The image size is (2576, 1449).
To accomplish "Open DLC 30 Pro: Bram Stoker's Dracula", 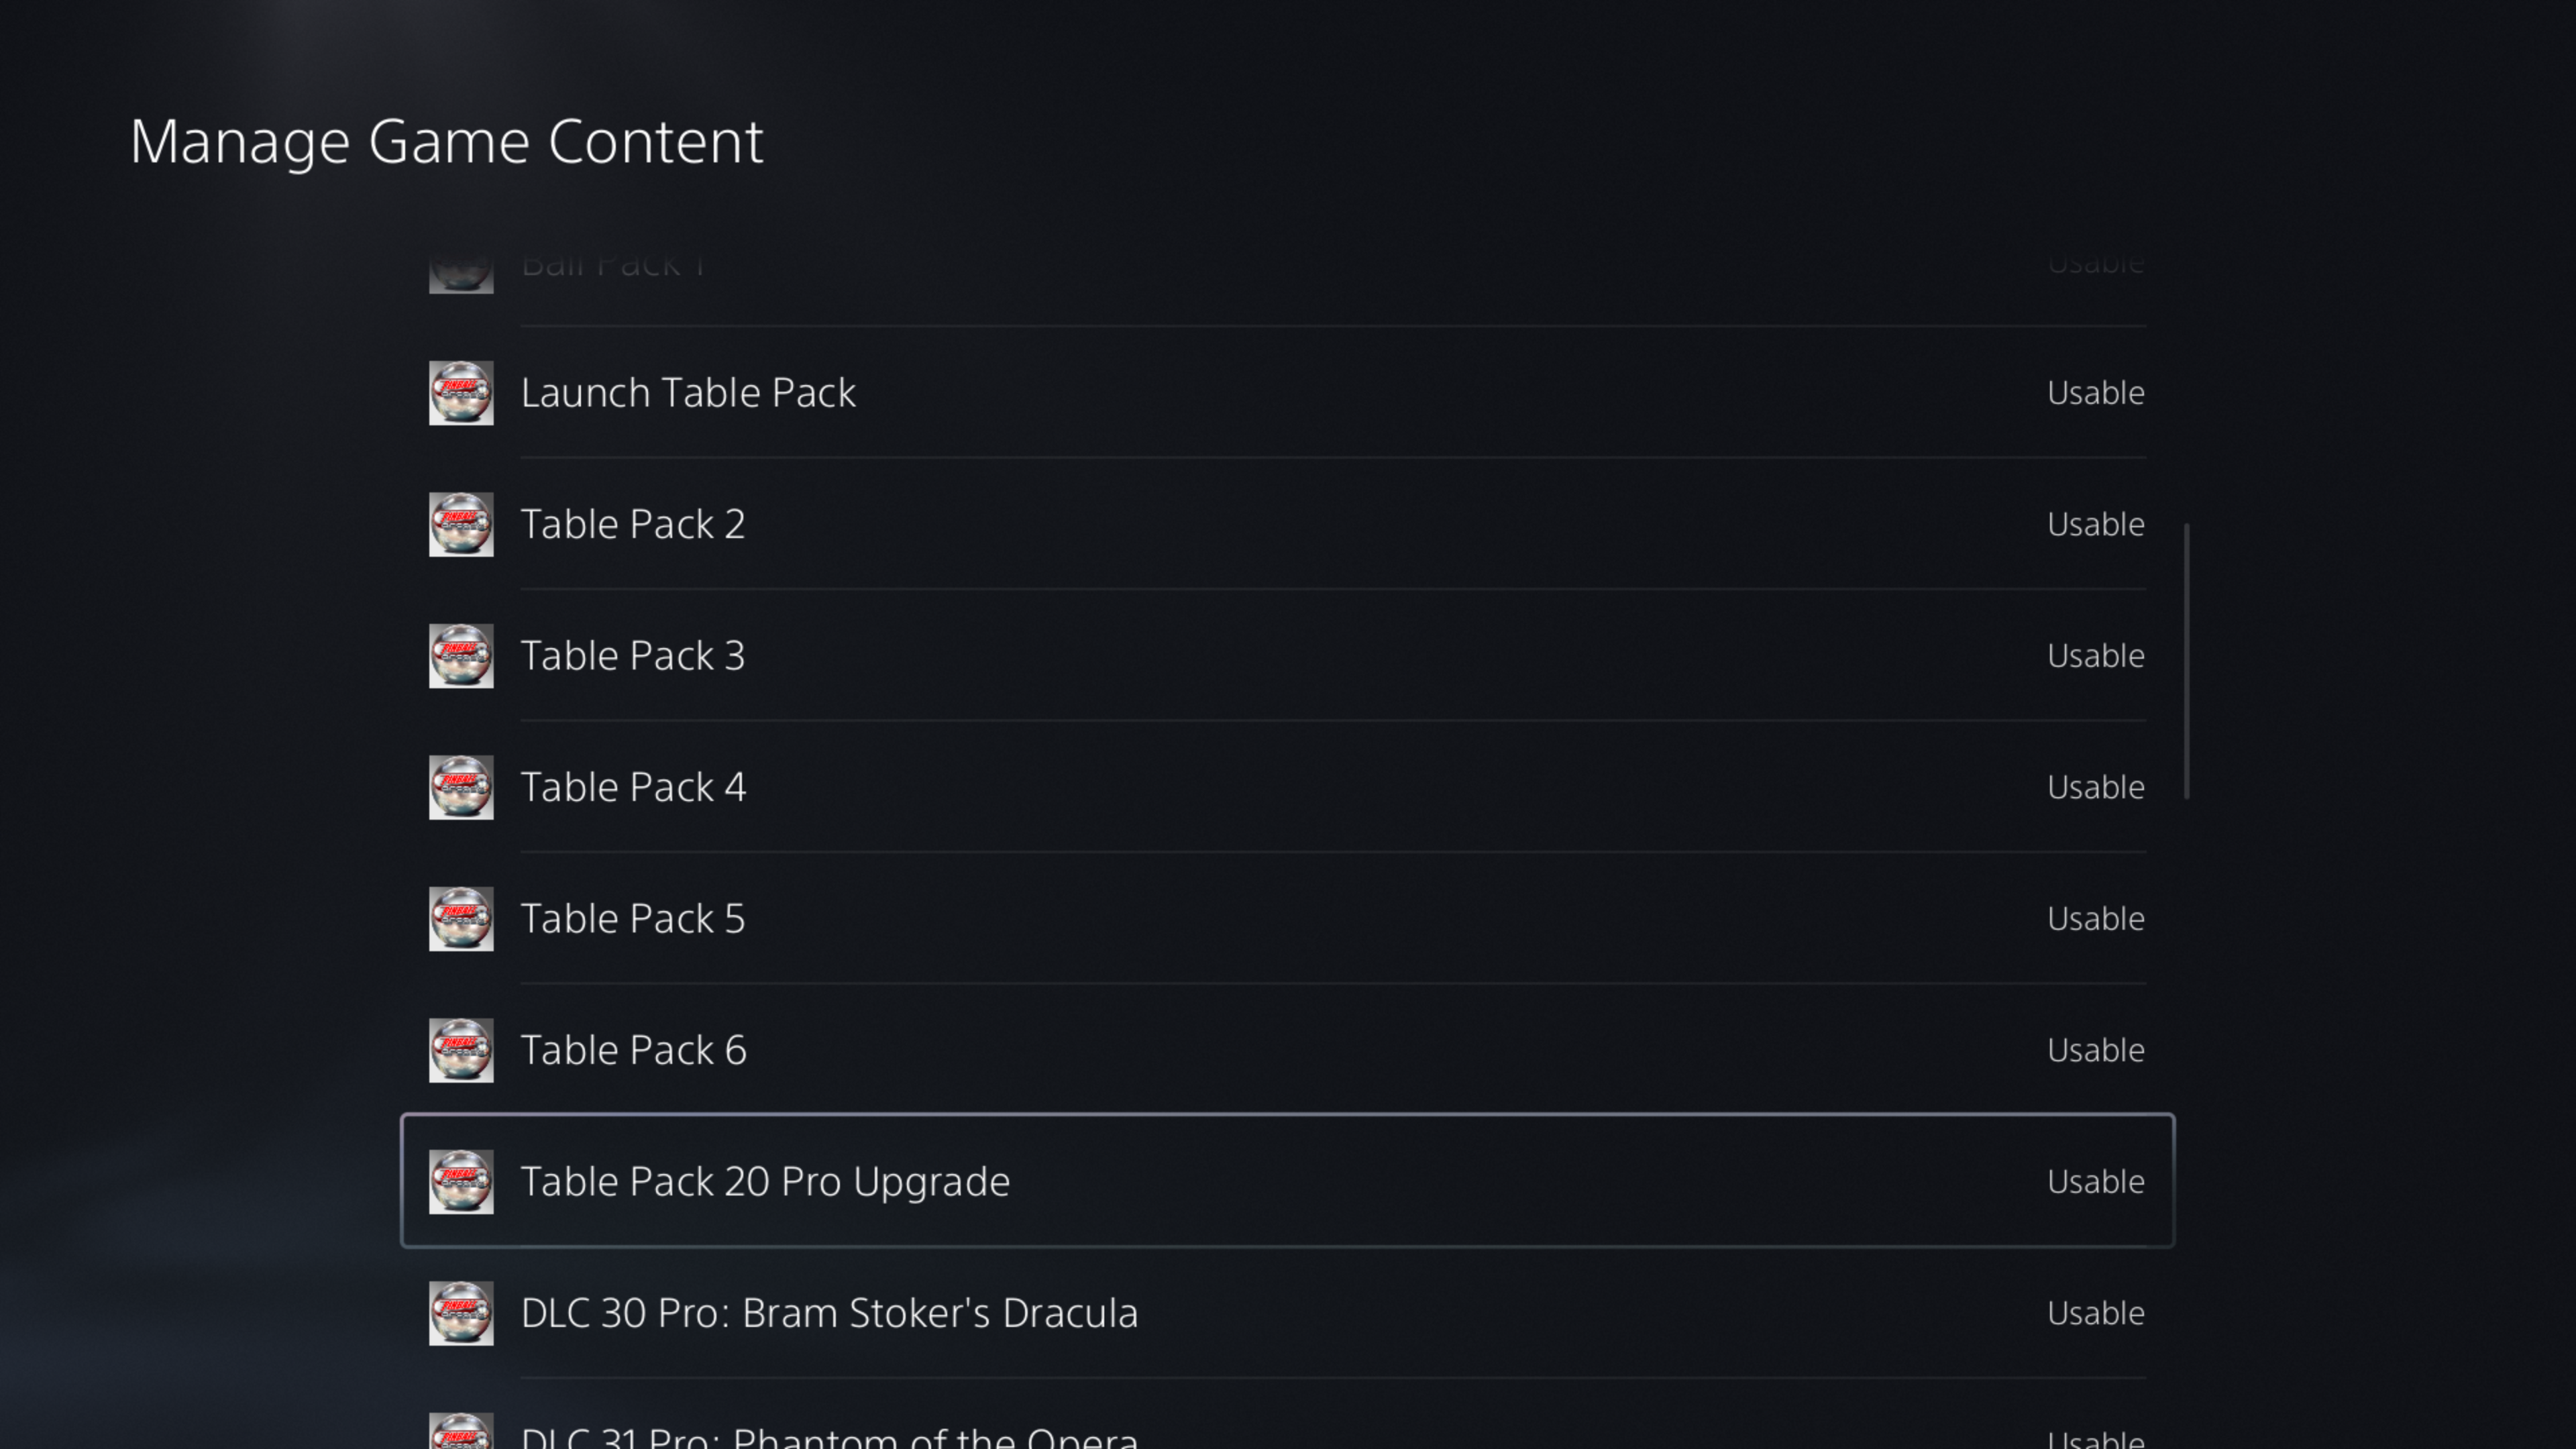I will 829,1313.
